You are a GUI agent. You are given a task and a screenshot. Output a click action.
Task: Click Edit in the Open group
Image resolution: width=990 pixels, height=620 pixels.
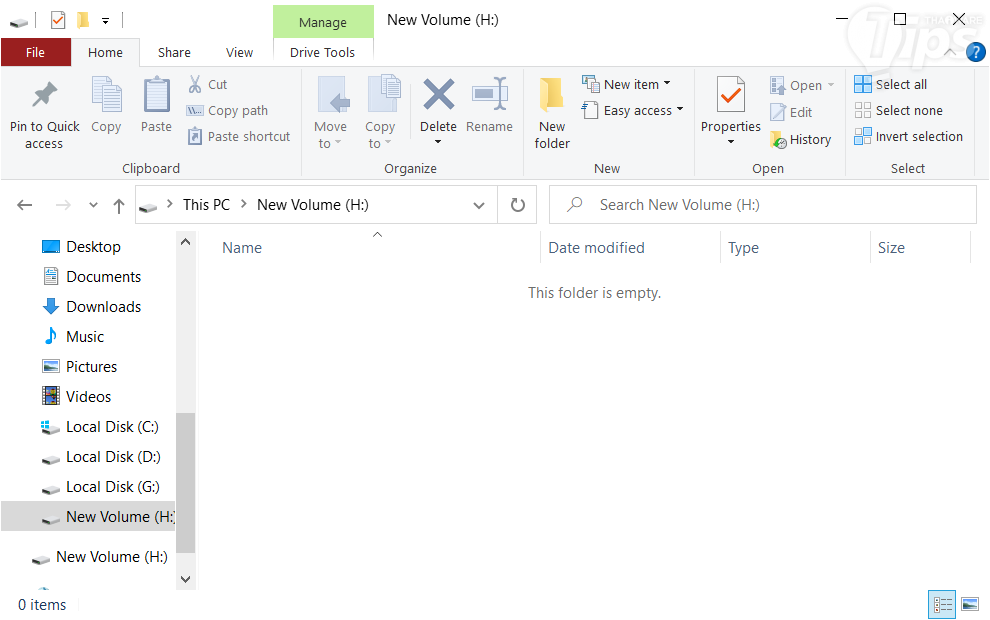[x=791, y=112]
